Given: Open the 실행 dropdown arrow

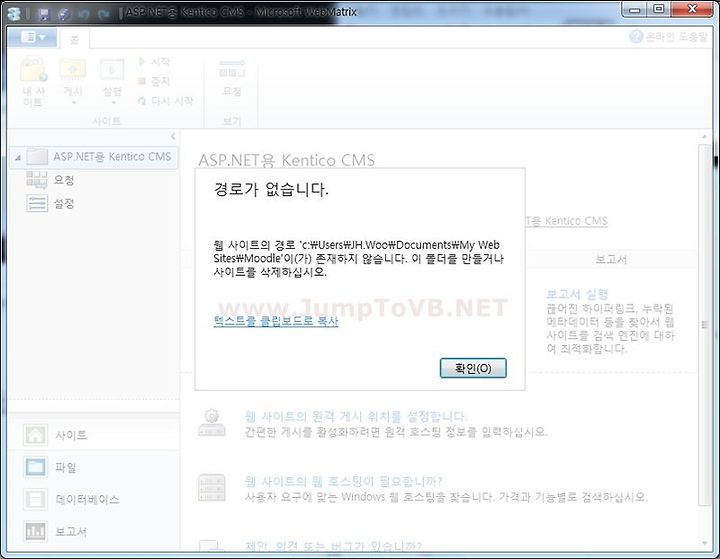Looking at the screenshot, I should point(113,102).
